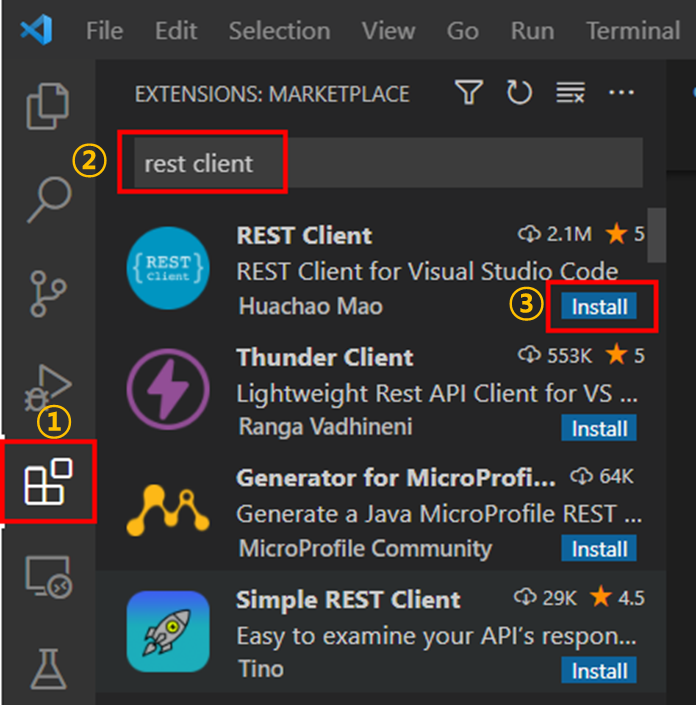This screenshot has width=696, height=705.
Task: Open the Testing flask view
Action: (x=48, y=669)
